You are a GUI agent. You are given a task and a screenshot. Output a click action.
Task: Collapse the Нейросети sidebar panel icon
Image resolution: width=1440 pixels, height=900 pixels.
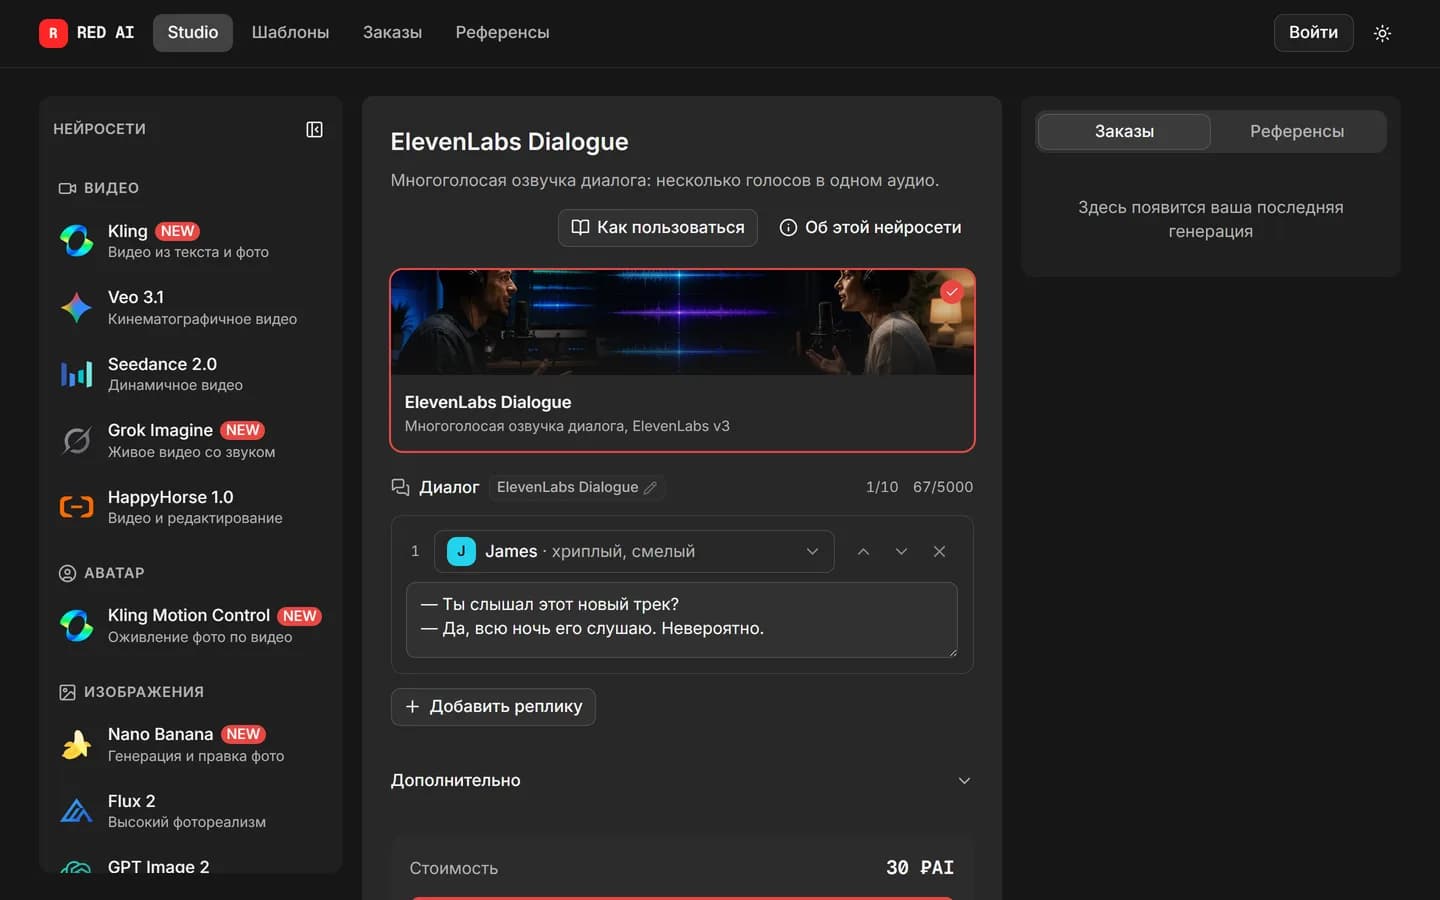314,129
